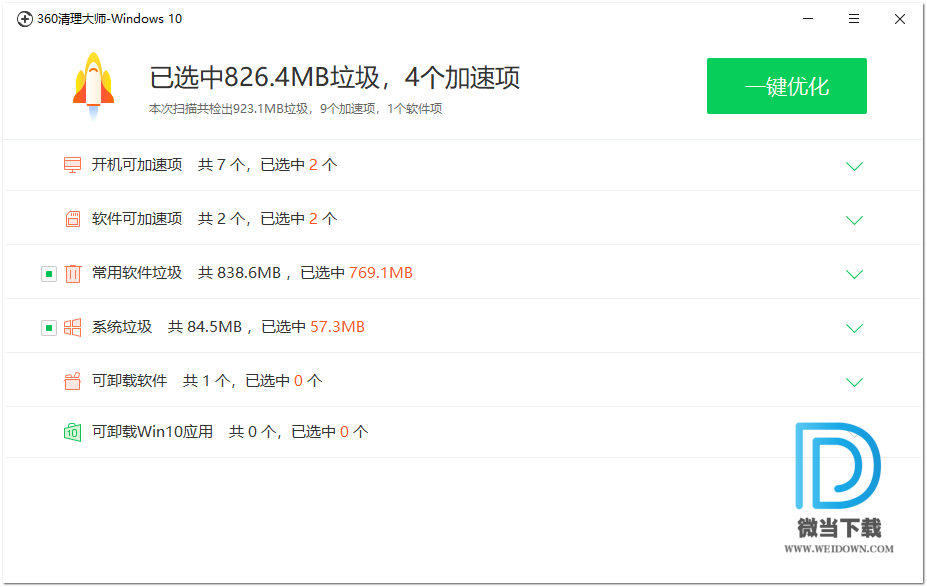
Task: Close the 360清理大师 window
Action: tap(900, 19)
